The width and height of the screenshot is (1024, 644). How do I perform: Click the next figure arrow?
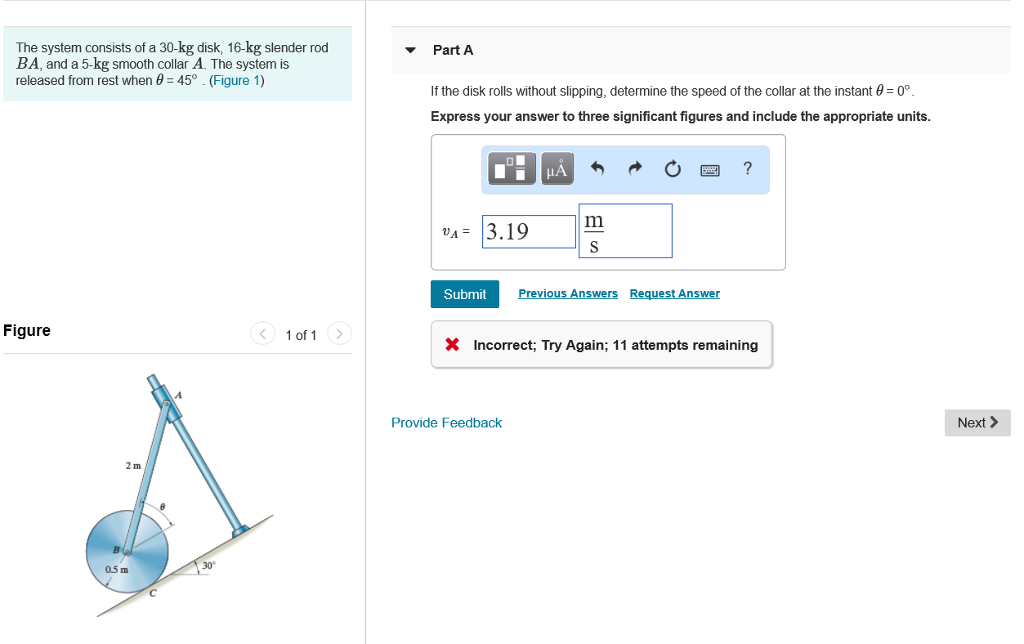pos(339,334)
